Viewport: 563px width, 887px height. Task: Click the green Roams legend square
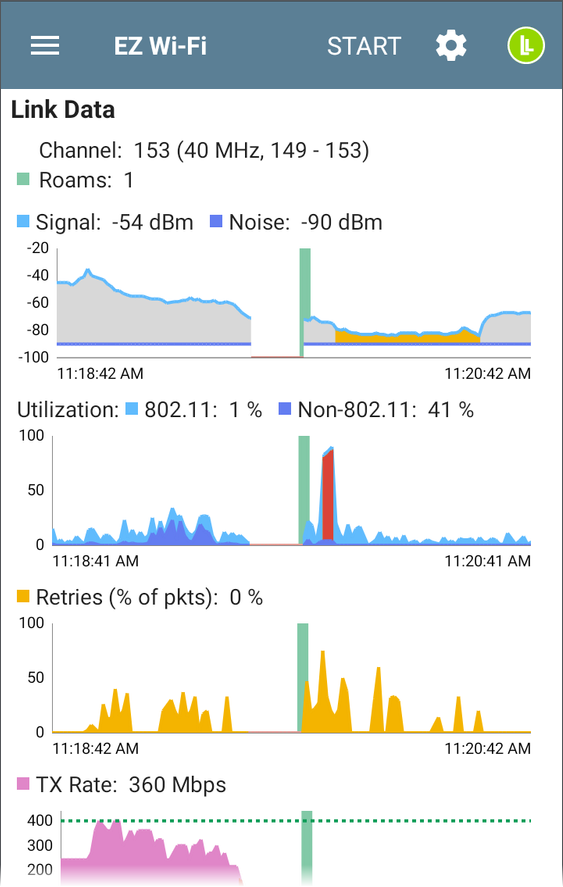pyautogui.click(x=23, y=180)
